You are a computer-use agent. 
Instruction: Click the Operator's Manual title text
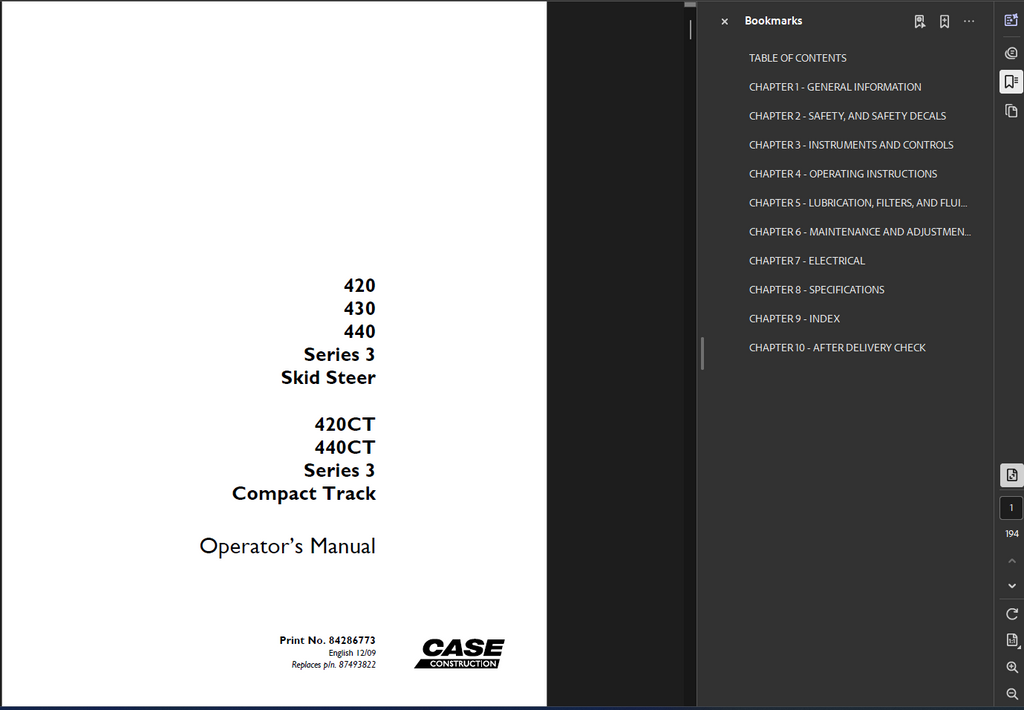(x=287, y=546)
